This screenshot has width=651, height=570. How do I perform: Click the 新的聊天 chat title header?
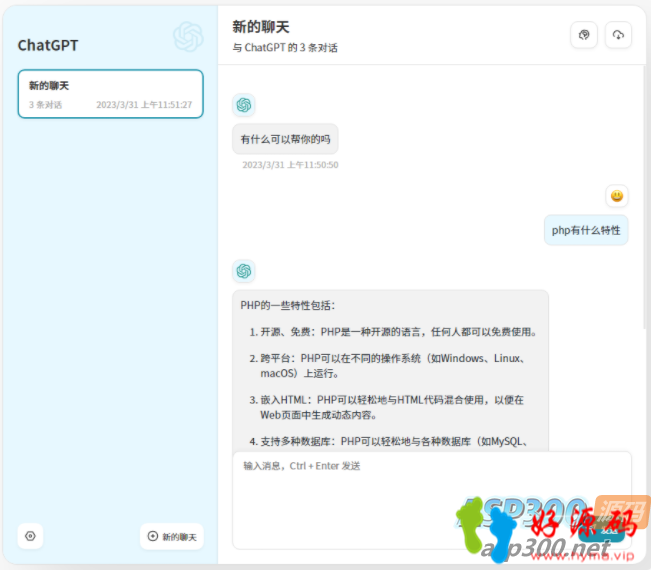click(261, 27)
